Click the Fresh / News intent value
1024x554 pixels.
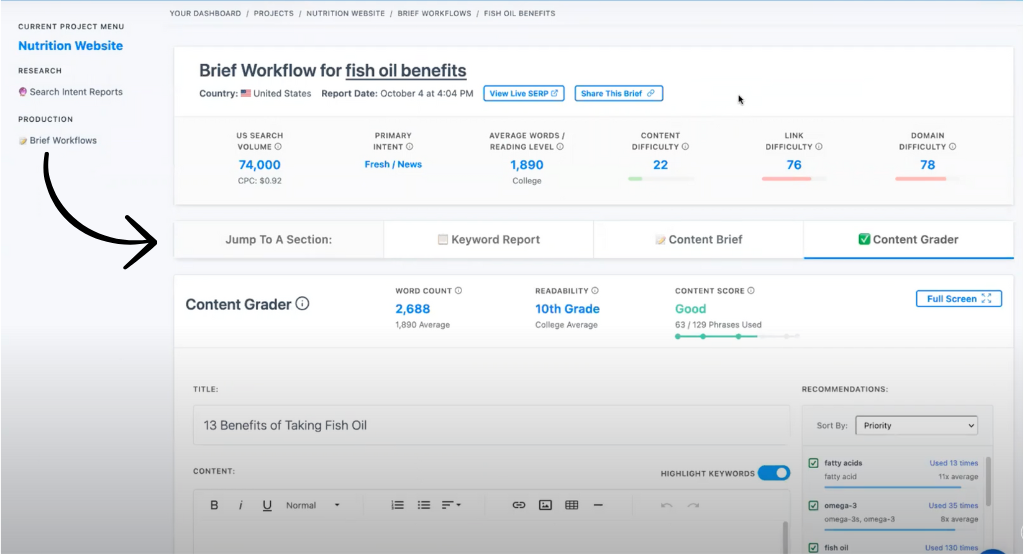point(393,165)
